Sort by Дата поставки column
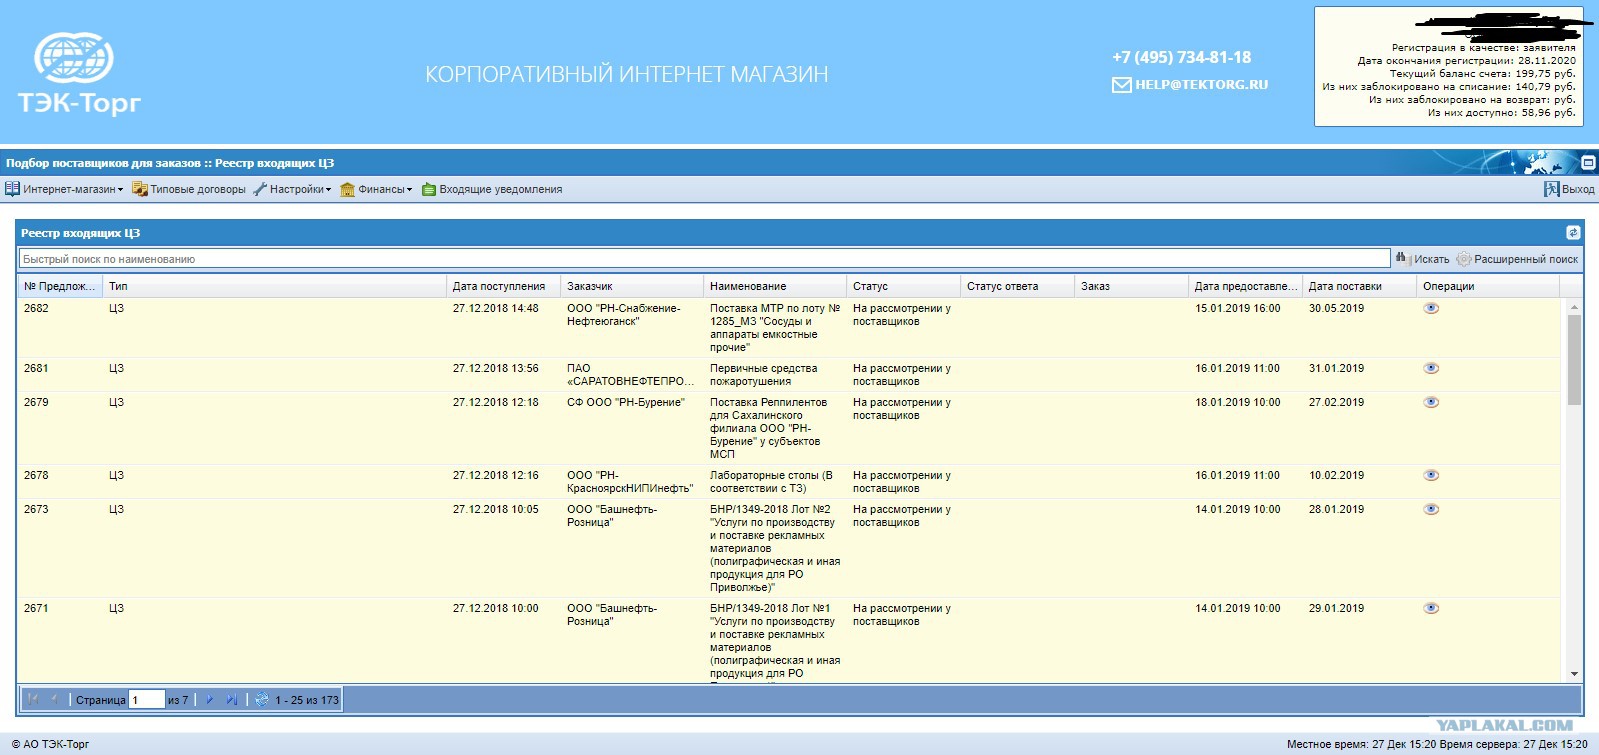Screen dimensions: 1599x755 1359,286
